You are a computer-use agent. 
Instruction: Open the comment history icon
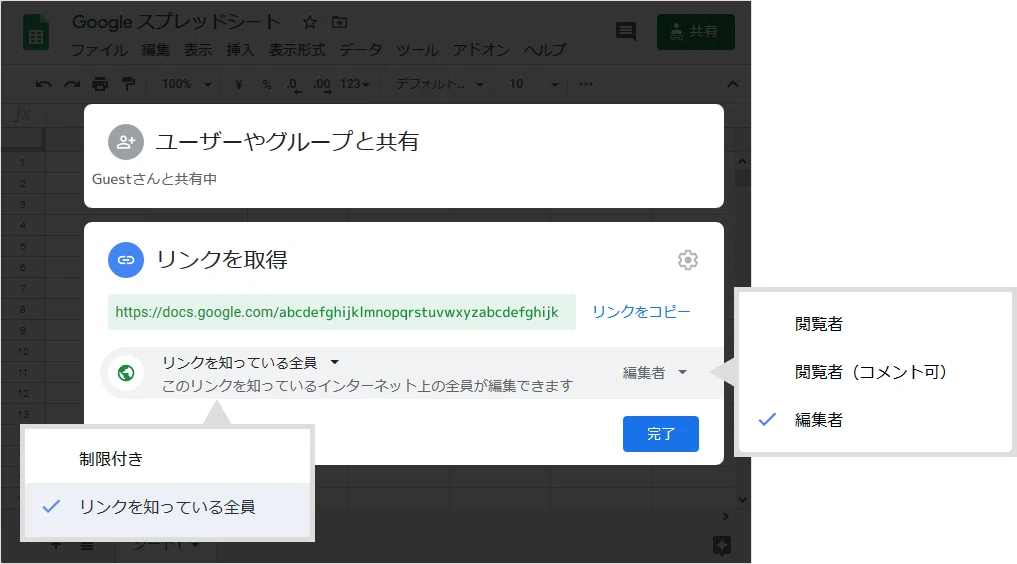click(x=626, y=31)
